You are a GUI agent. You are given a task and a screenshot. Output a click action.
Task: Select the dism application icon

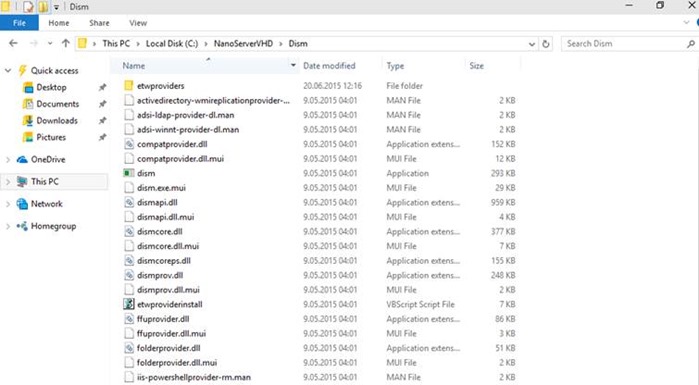[129, 173]
